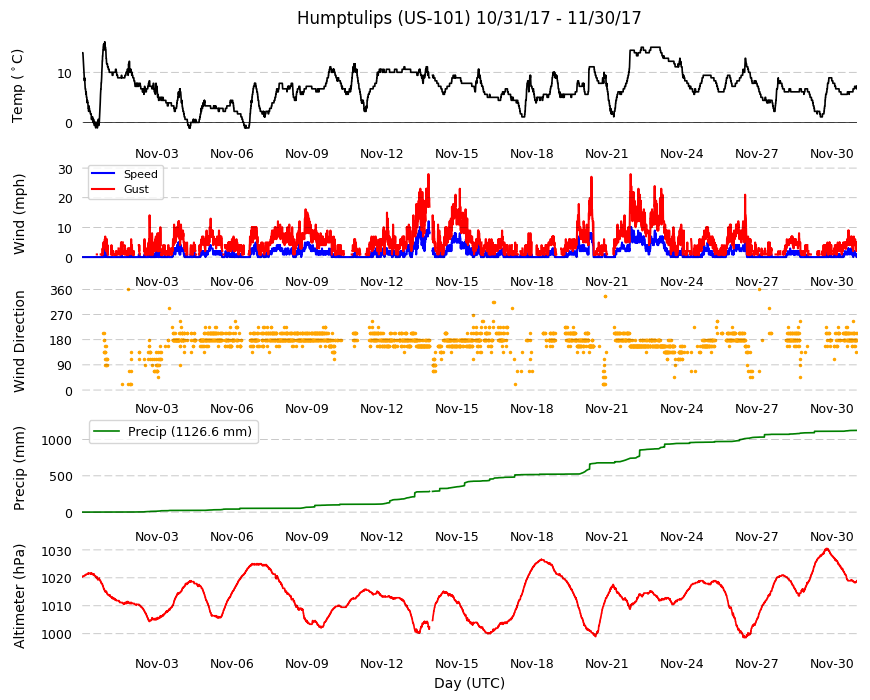Click the Temp (°C) axis label
Viewport: 870px width, 700px height.
click(18, 86)
